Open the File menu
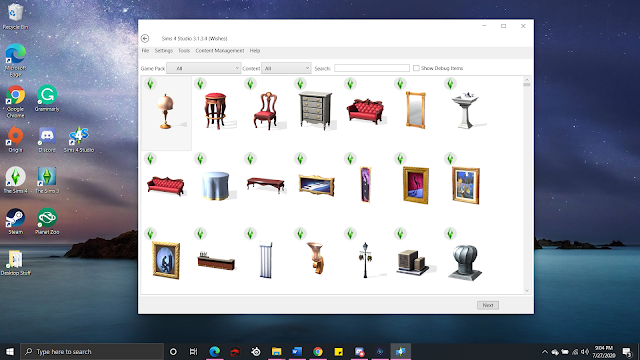Viewport: 640px width, 360px height. pos(145,51)
